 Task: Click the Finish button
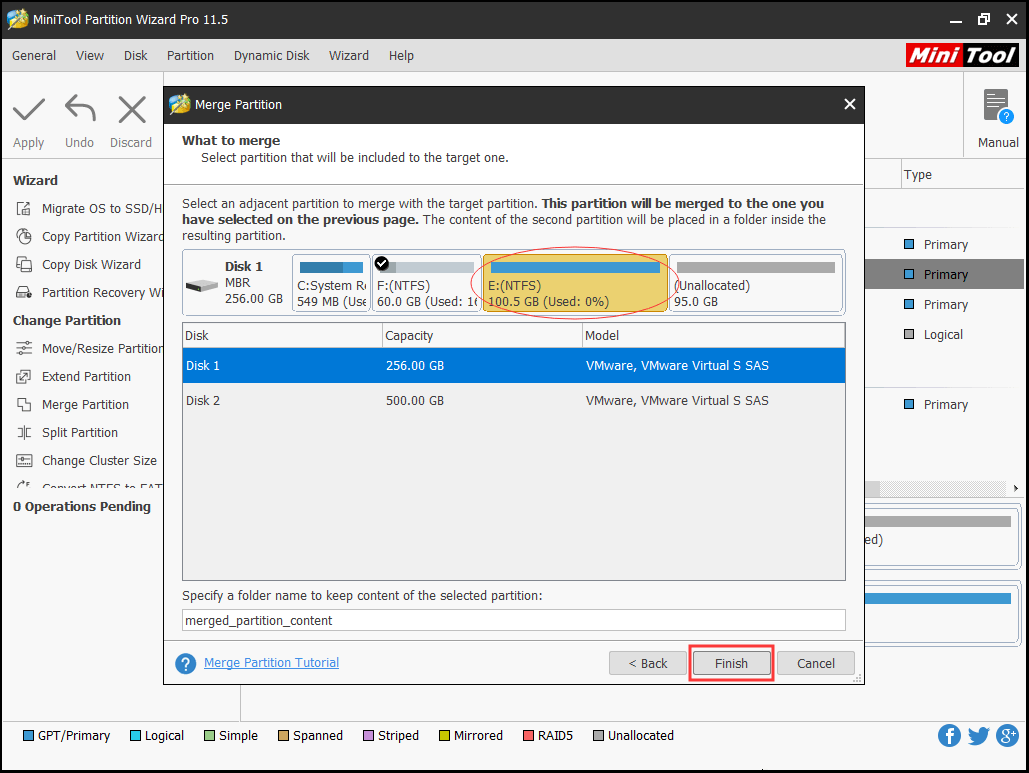731,663
